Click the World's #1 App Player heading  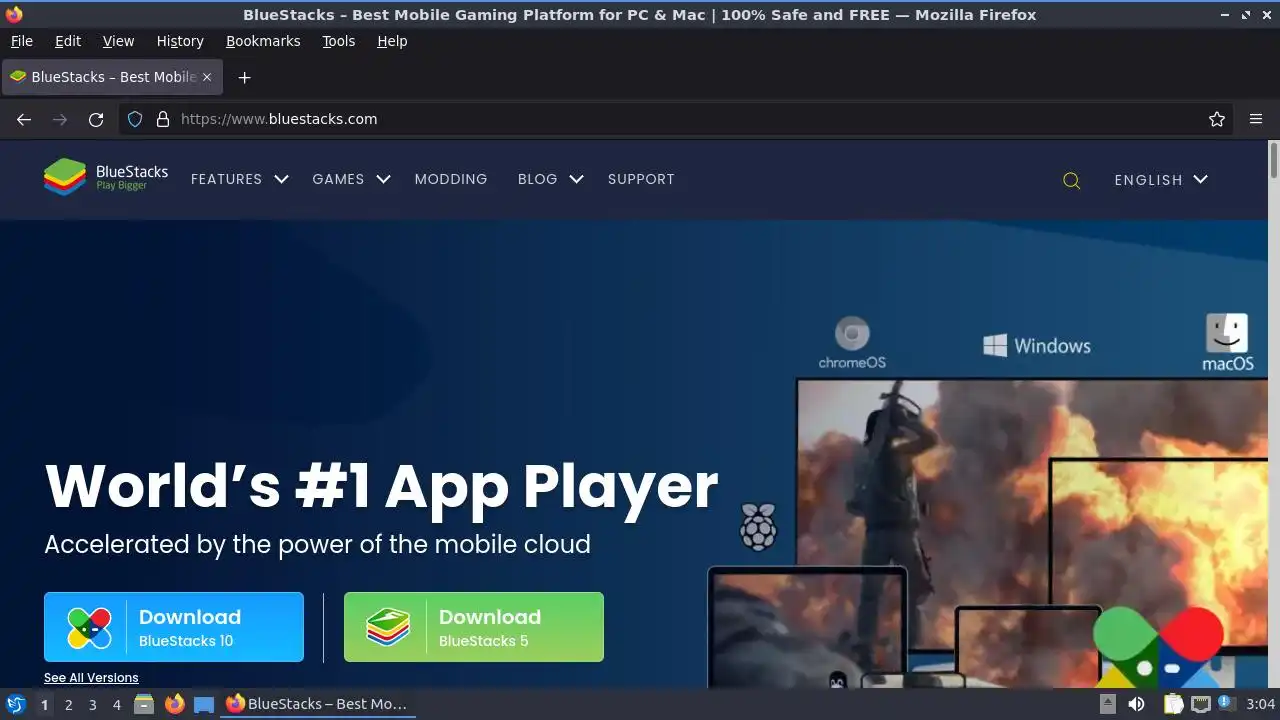(381, 486)
